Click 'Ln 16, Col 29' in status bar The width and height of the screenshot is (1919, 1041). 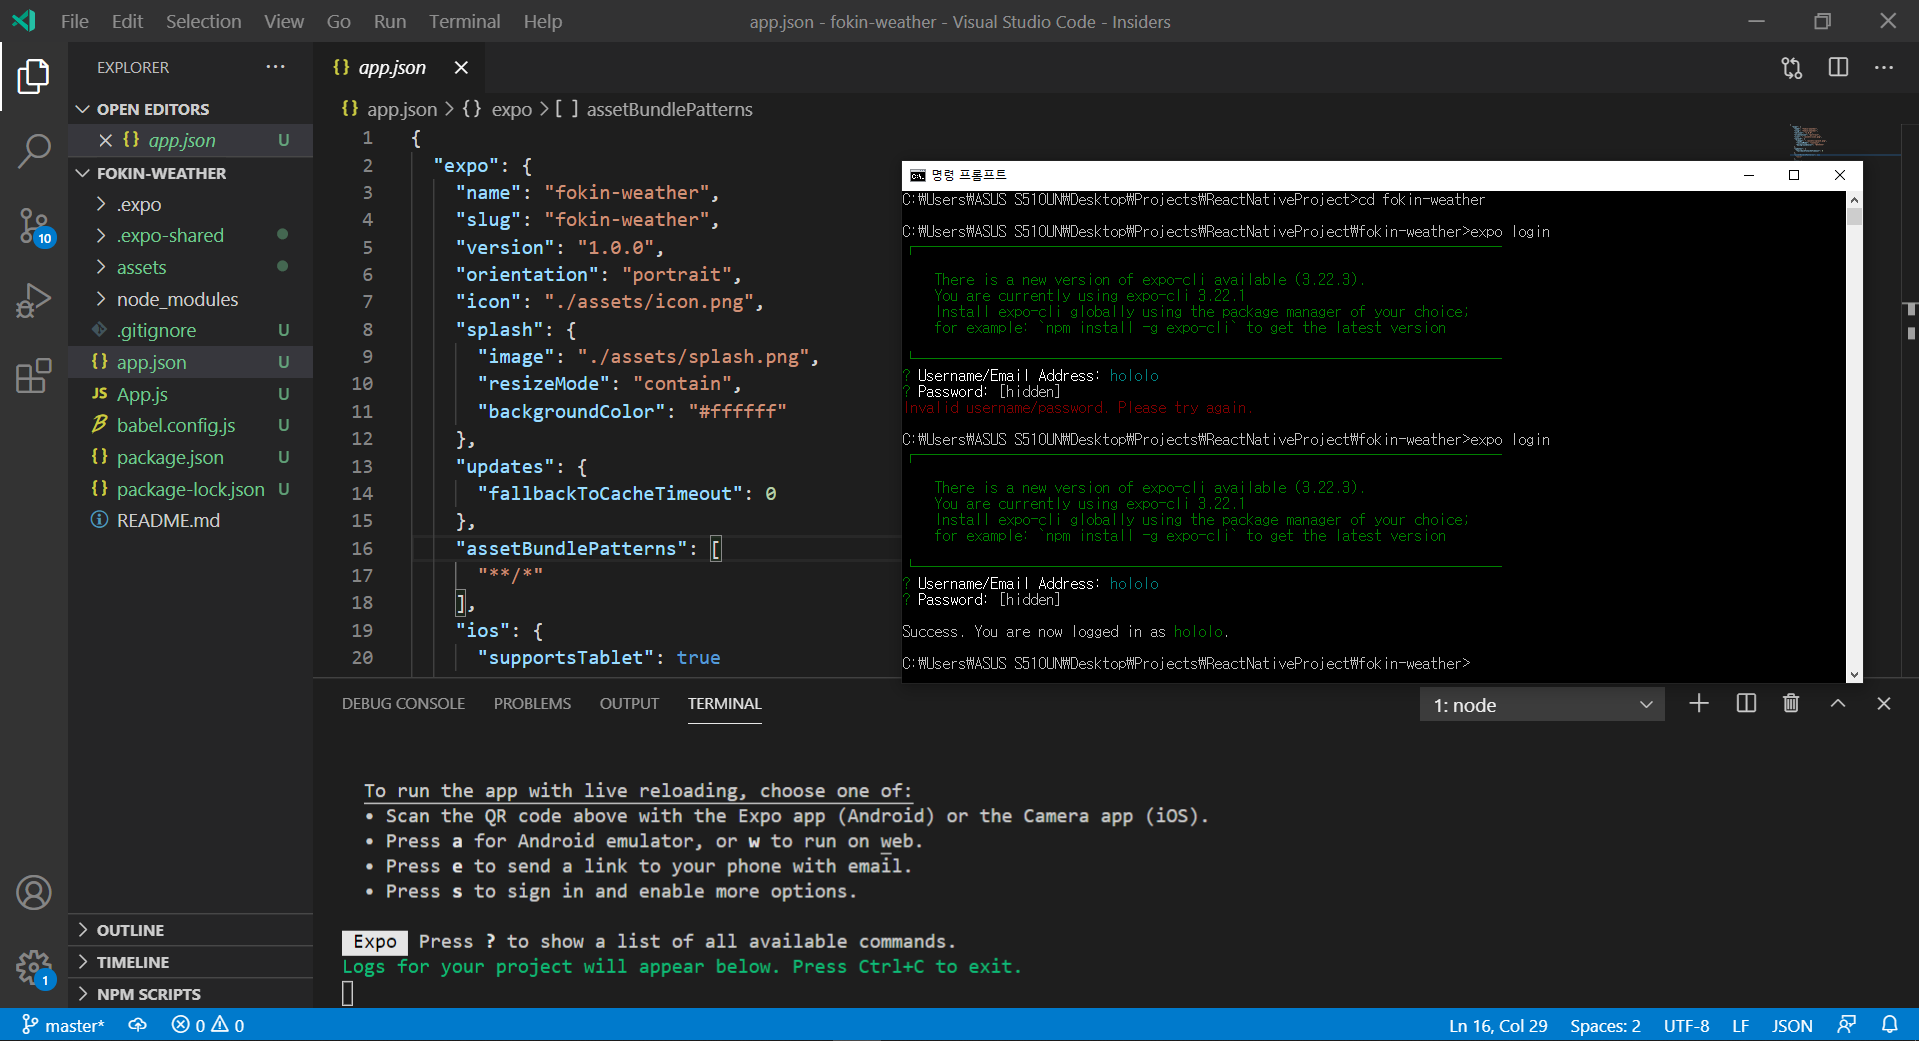tap(1497, 1025)
